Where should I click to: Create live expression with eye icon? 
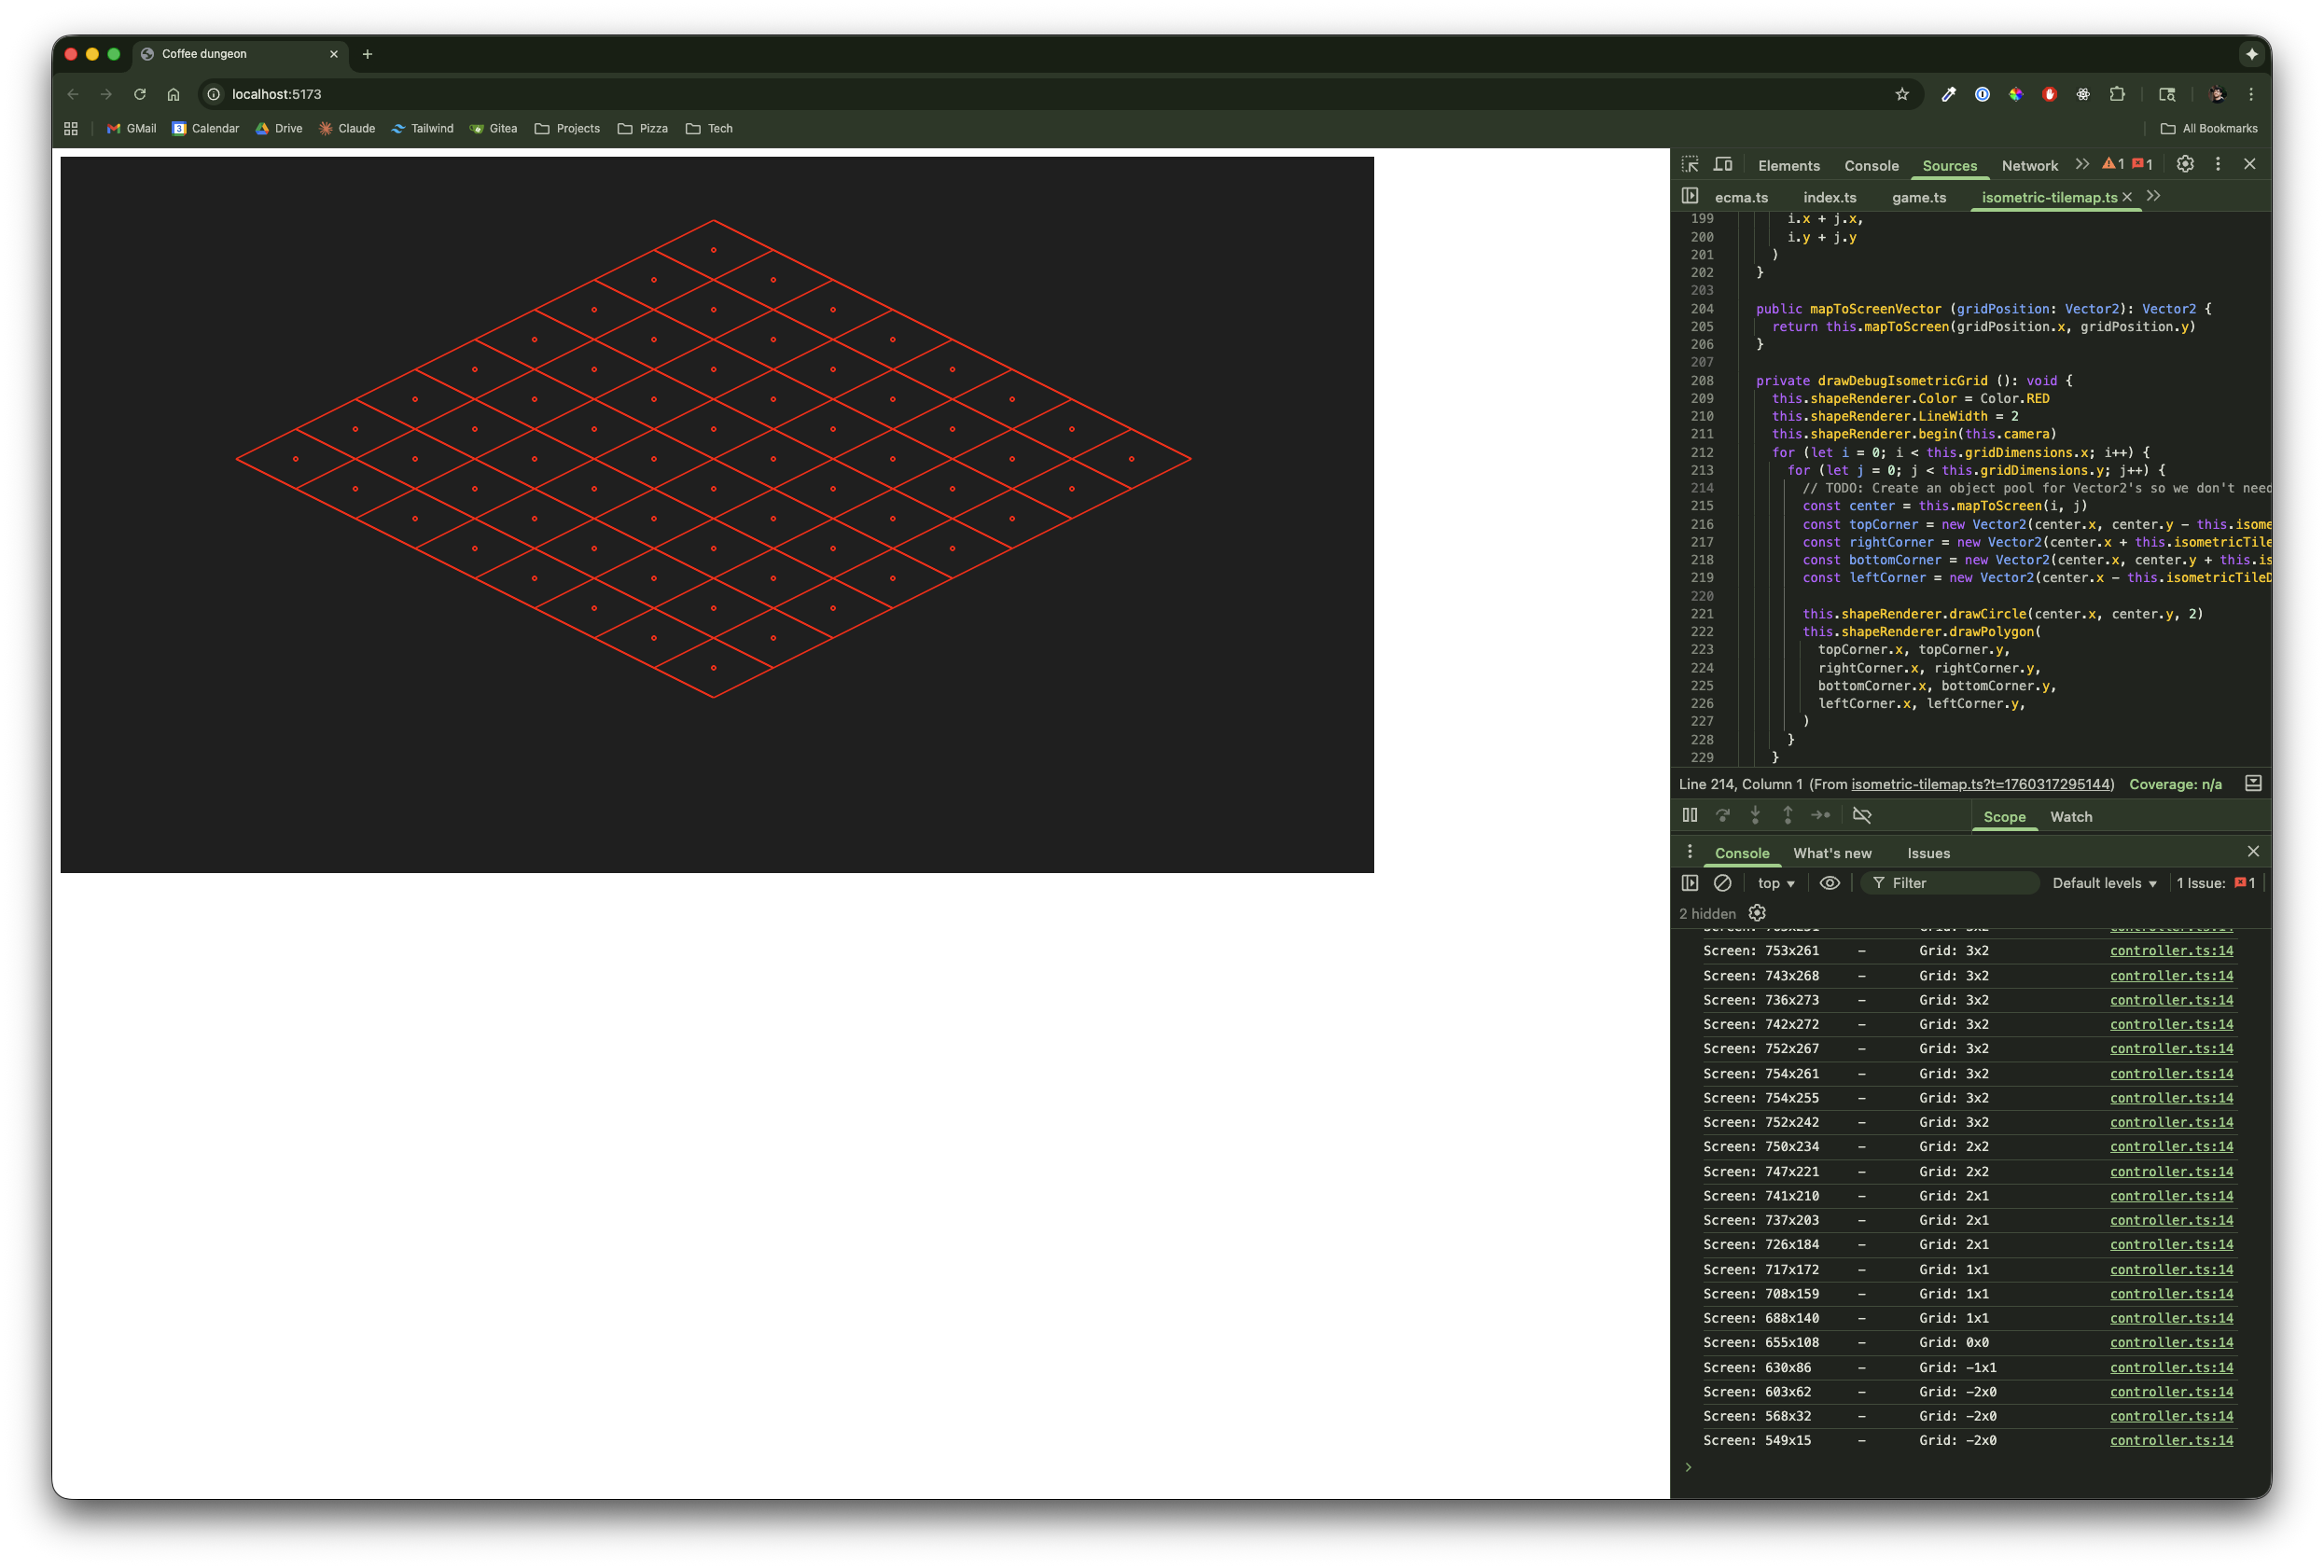pos(1829,883)
